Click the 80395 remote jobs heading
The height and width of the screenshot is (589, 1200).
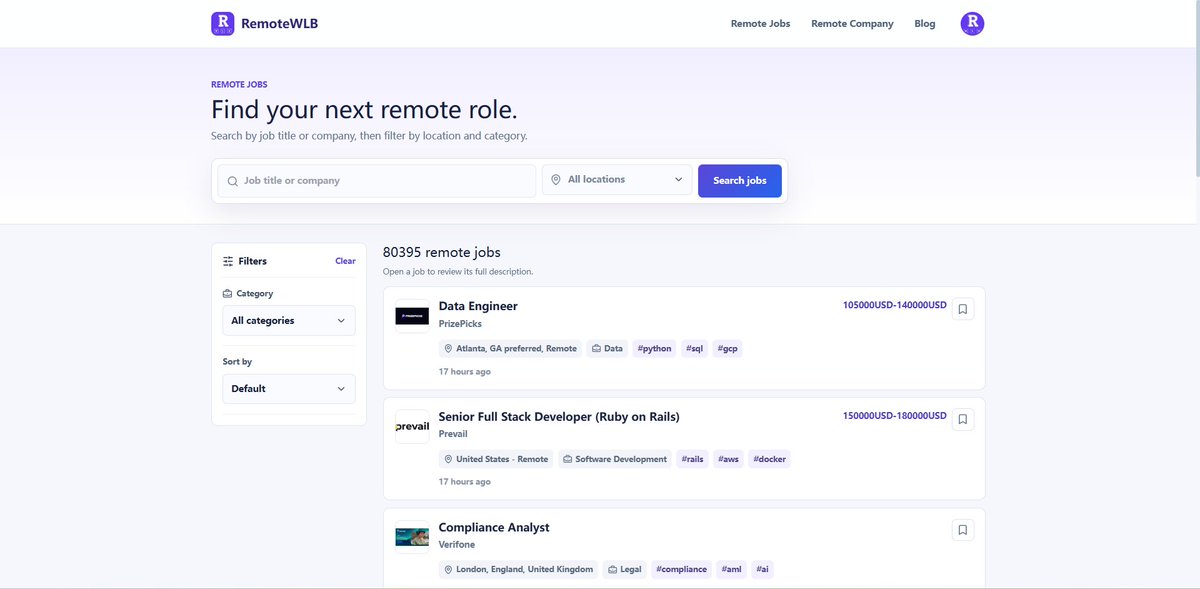tap(442, 252)
